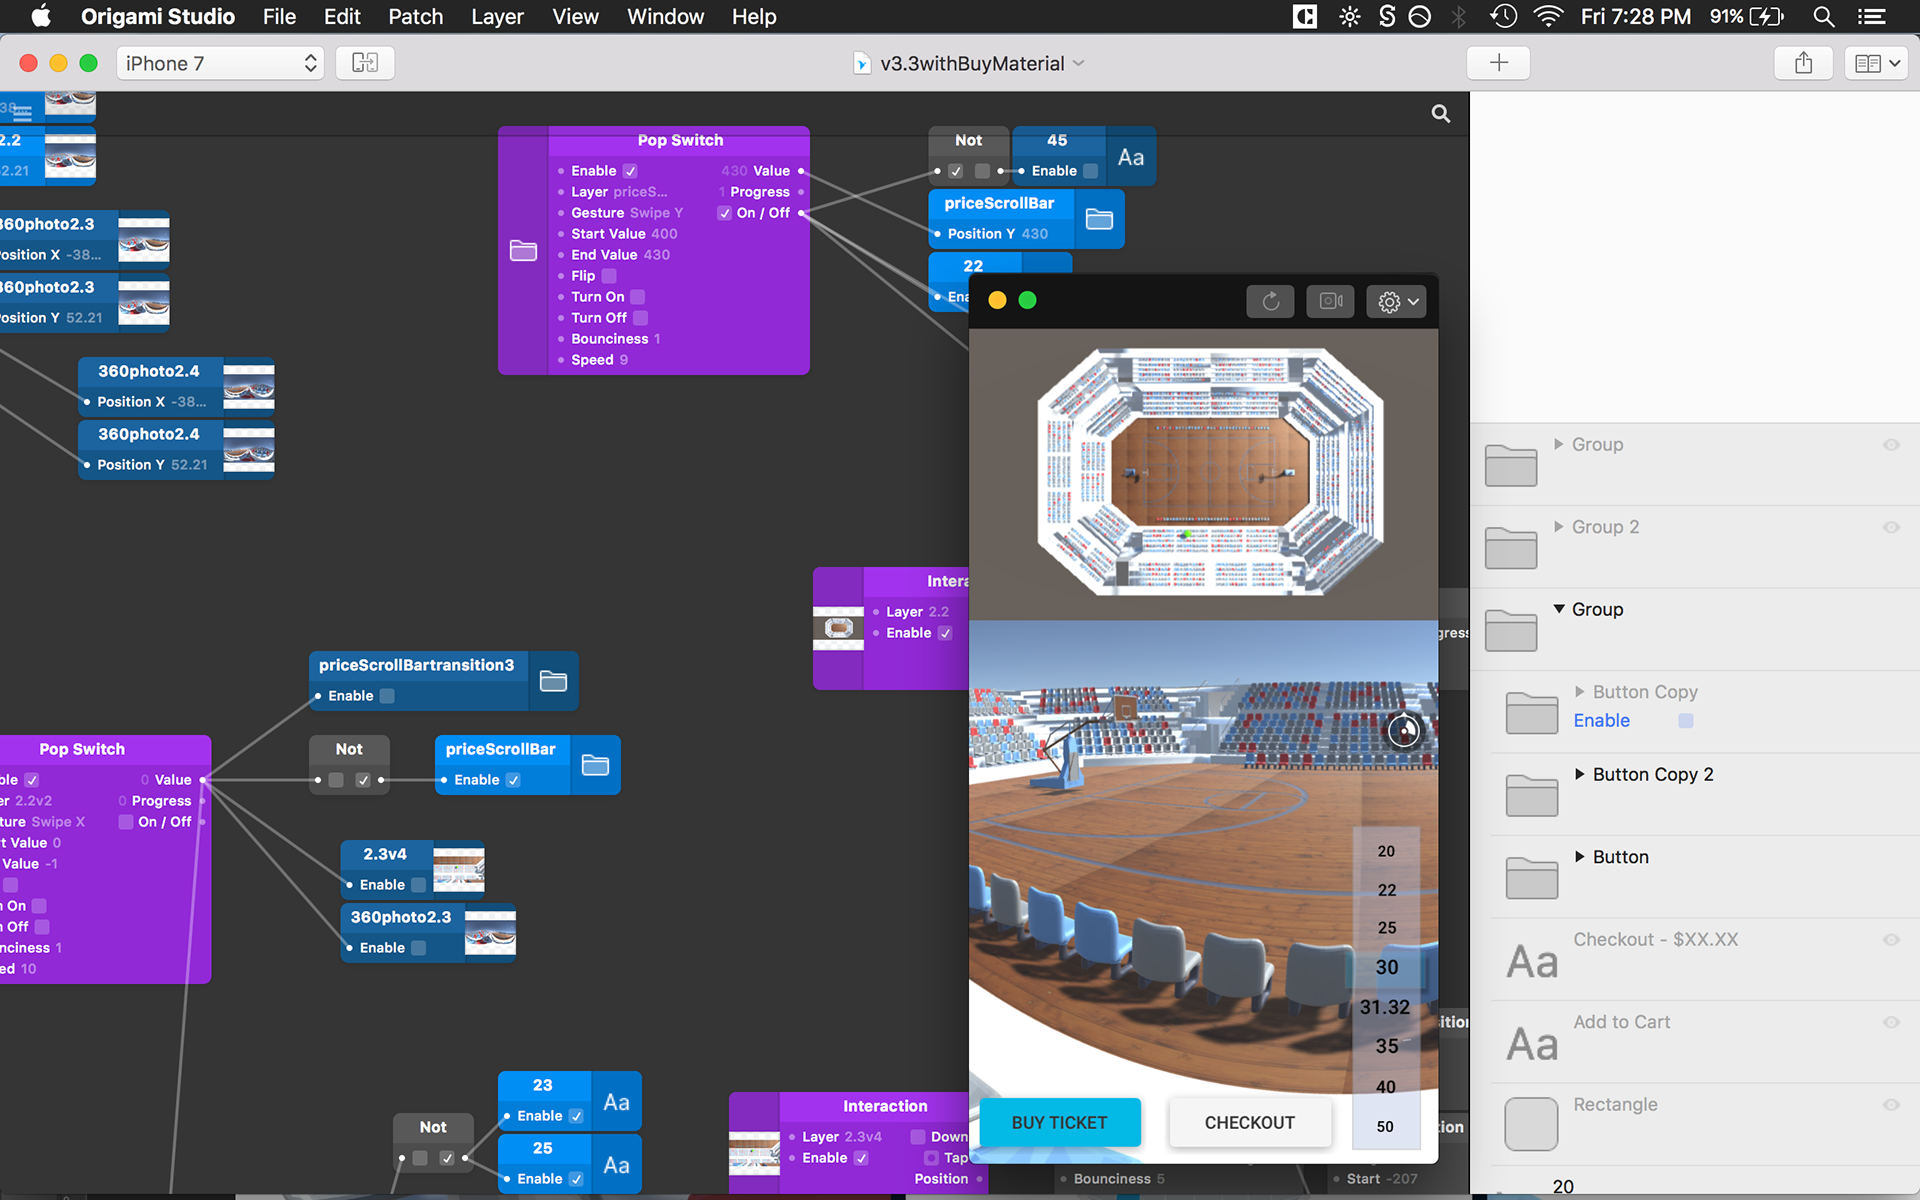Toggle Pop Switch Enable checkbox
This screenshot has height=1200, width=1920.
pyautogui.click(x=630, y=171)
